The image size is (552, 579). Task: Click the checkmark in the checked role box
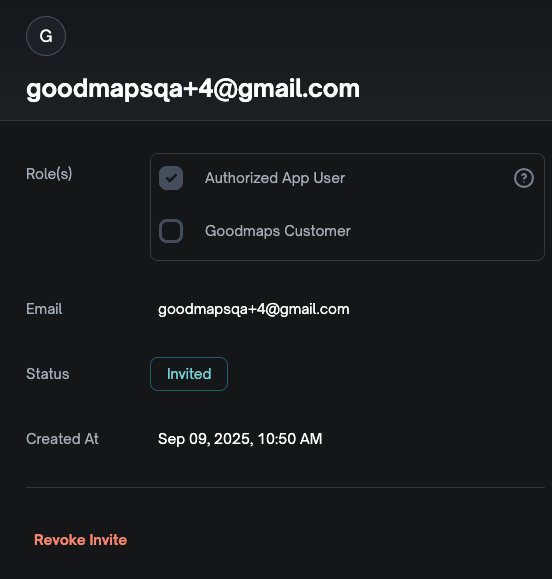tap(171, 178)
